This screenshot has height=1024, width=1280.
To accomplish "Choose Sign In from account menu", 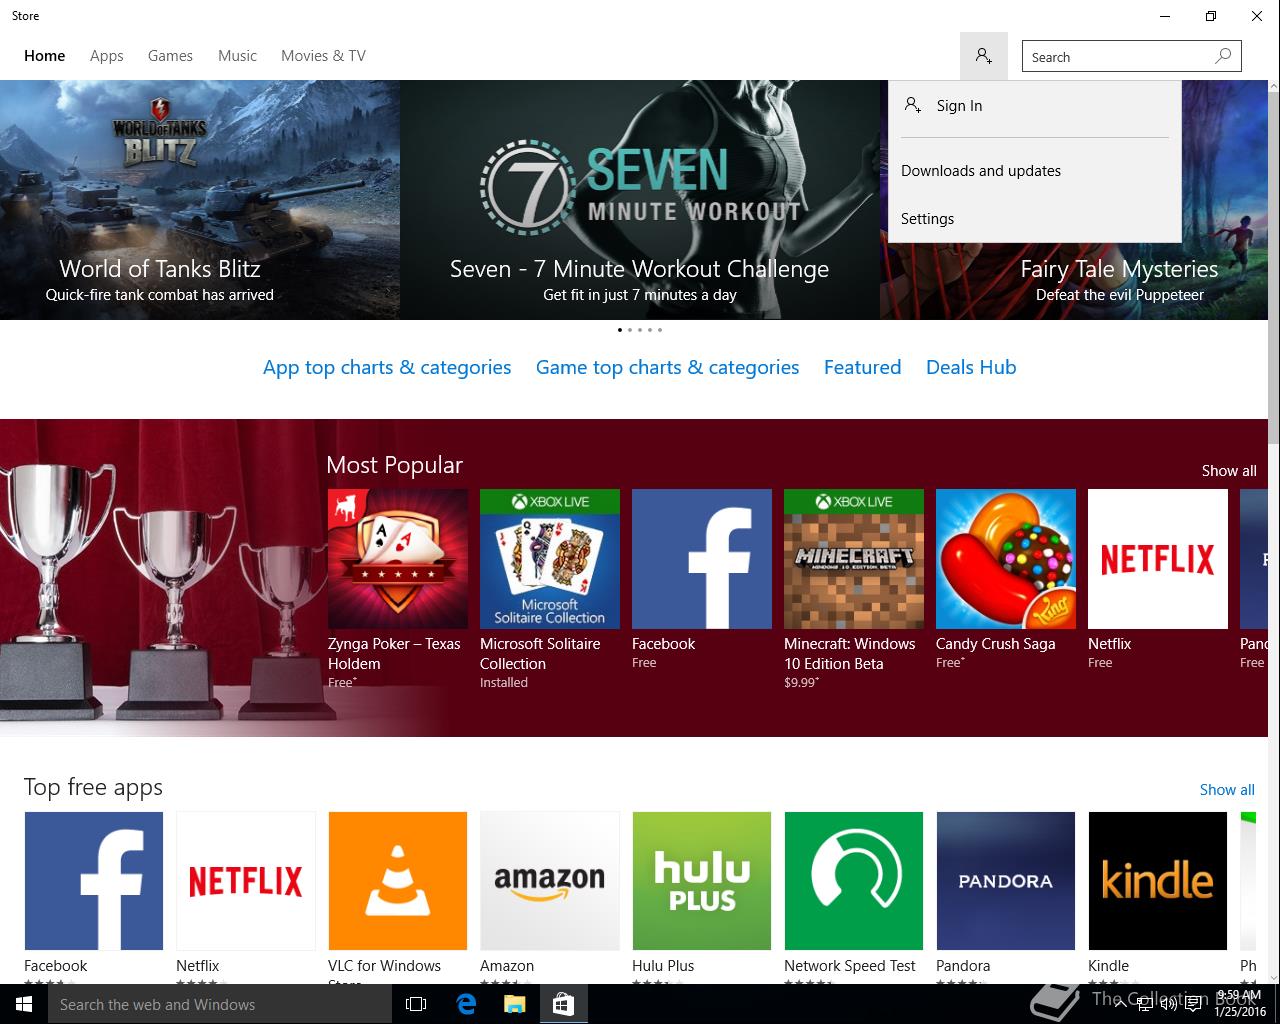I will [x=1035, y=106].
